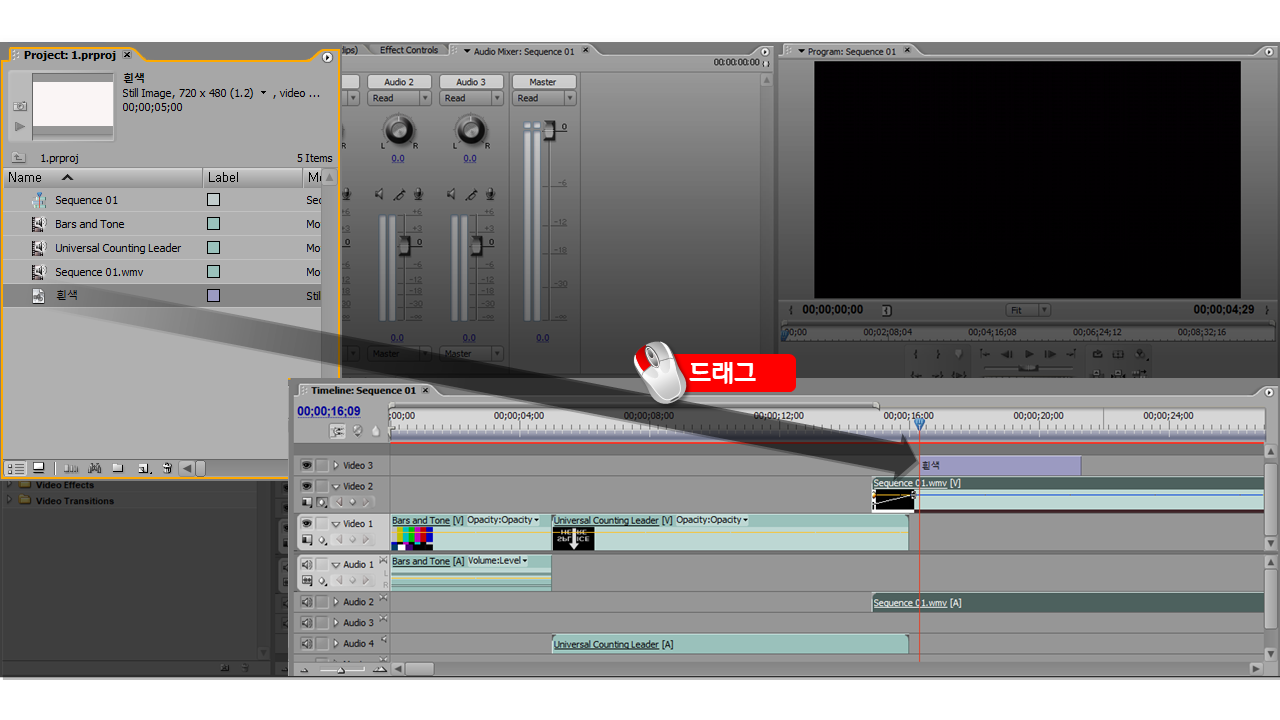Select Program: Sequence 01 tab
Screen dimensions: 1280x720
(851, 51)
